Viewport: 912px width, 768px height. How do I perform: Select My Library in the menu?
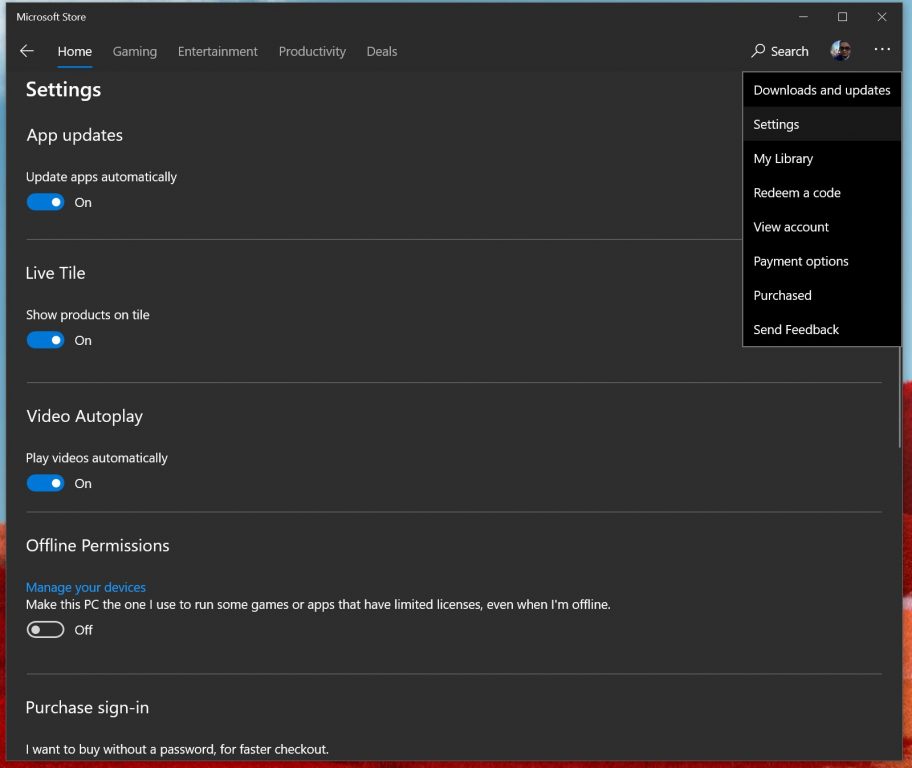[783, 158]
